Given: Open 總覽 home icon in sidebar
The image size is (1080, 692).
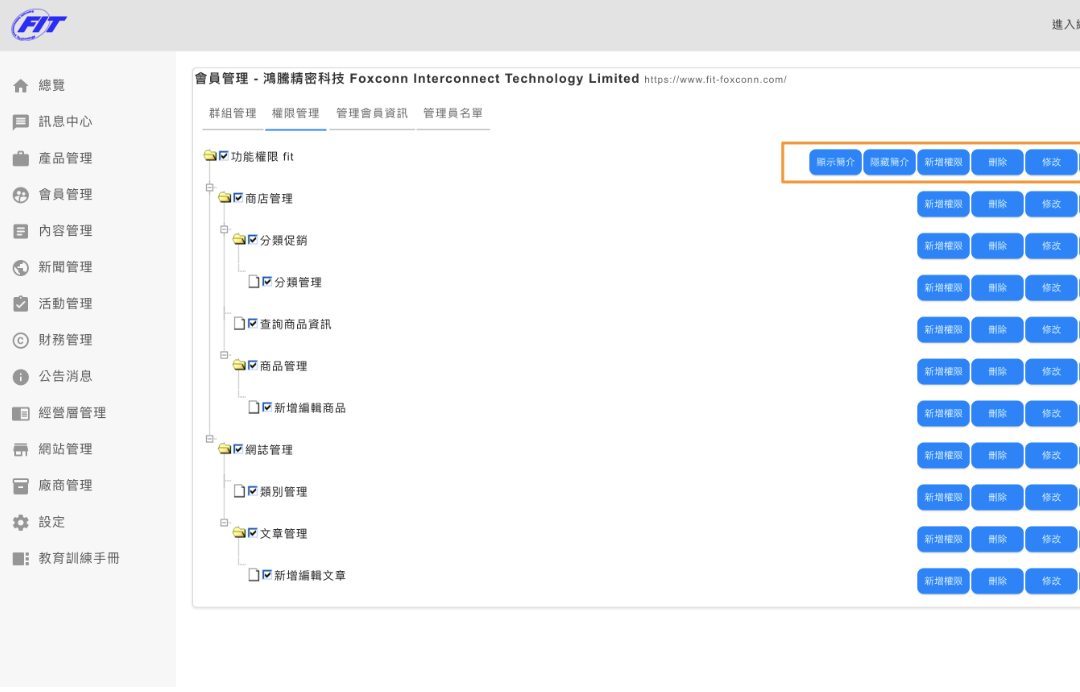Looking at the screenshot, I should pos(21,85).
